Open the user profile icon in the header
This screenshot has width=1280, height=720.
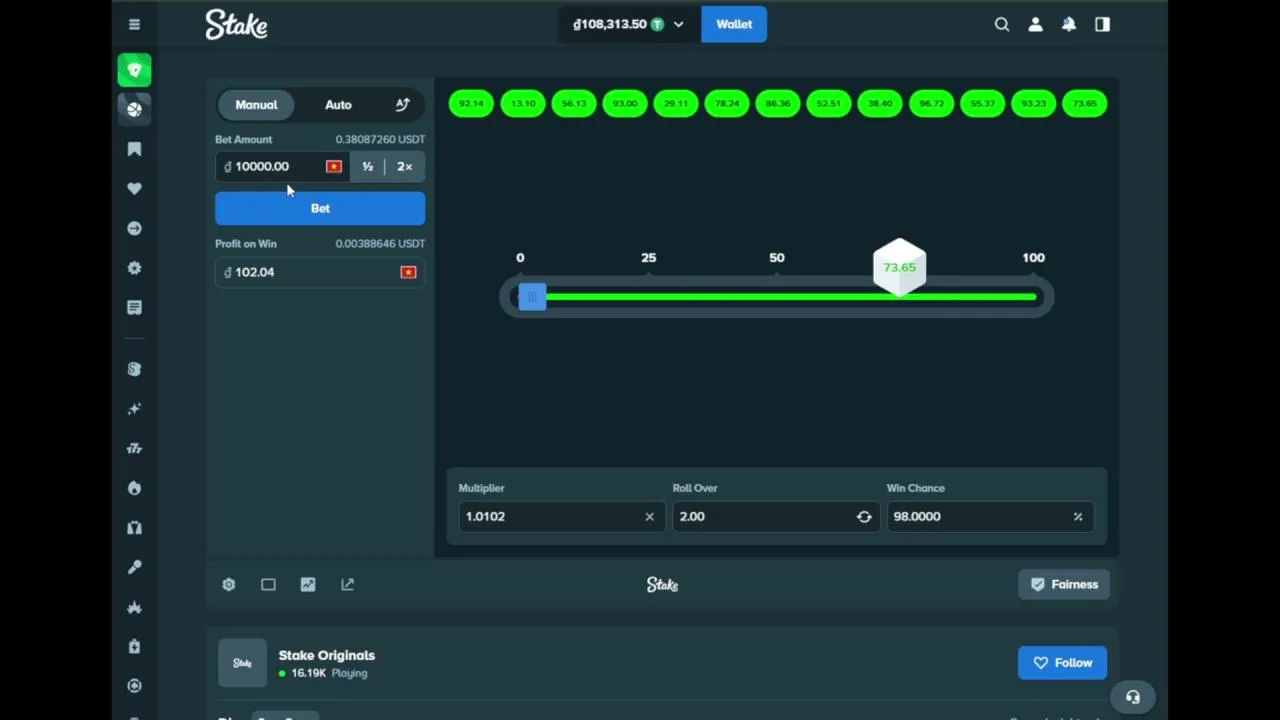pyautogui.click(x=1035, y=24)
